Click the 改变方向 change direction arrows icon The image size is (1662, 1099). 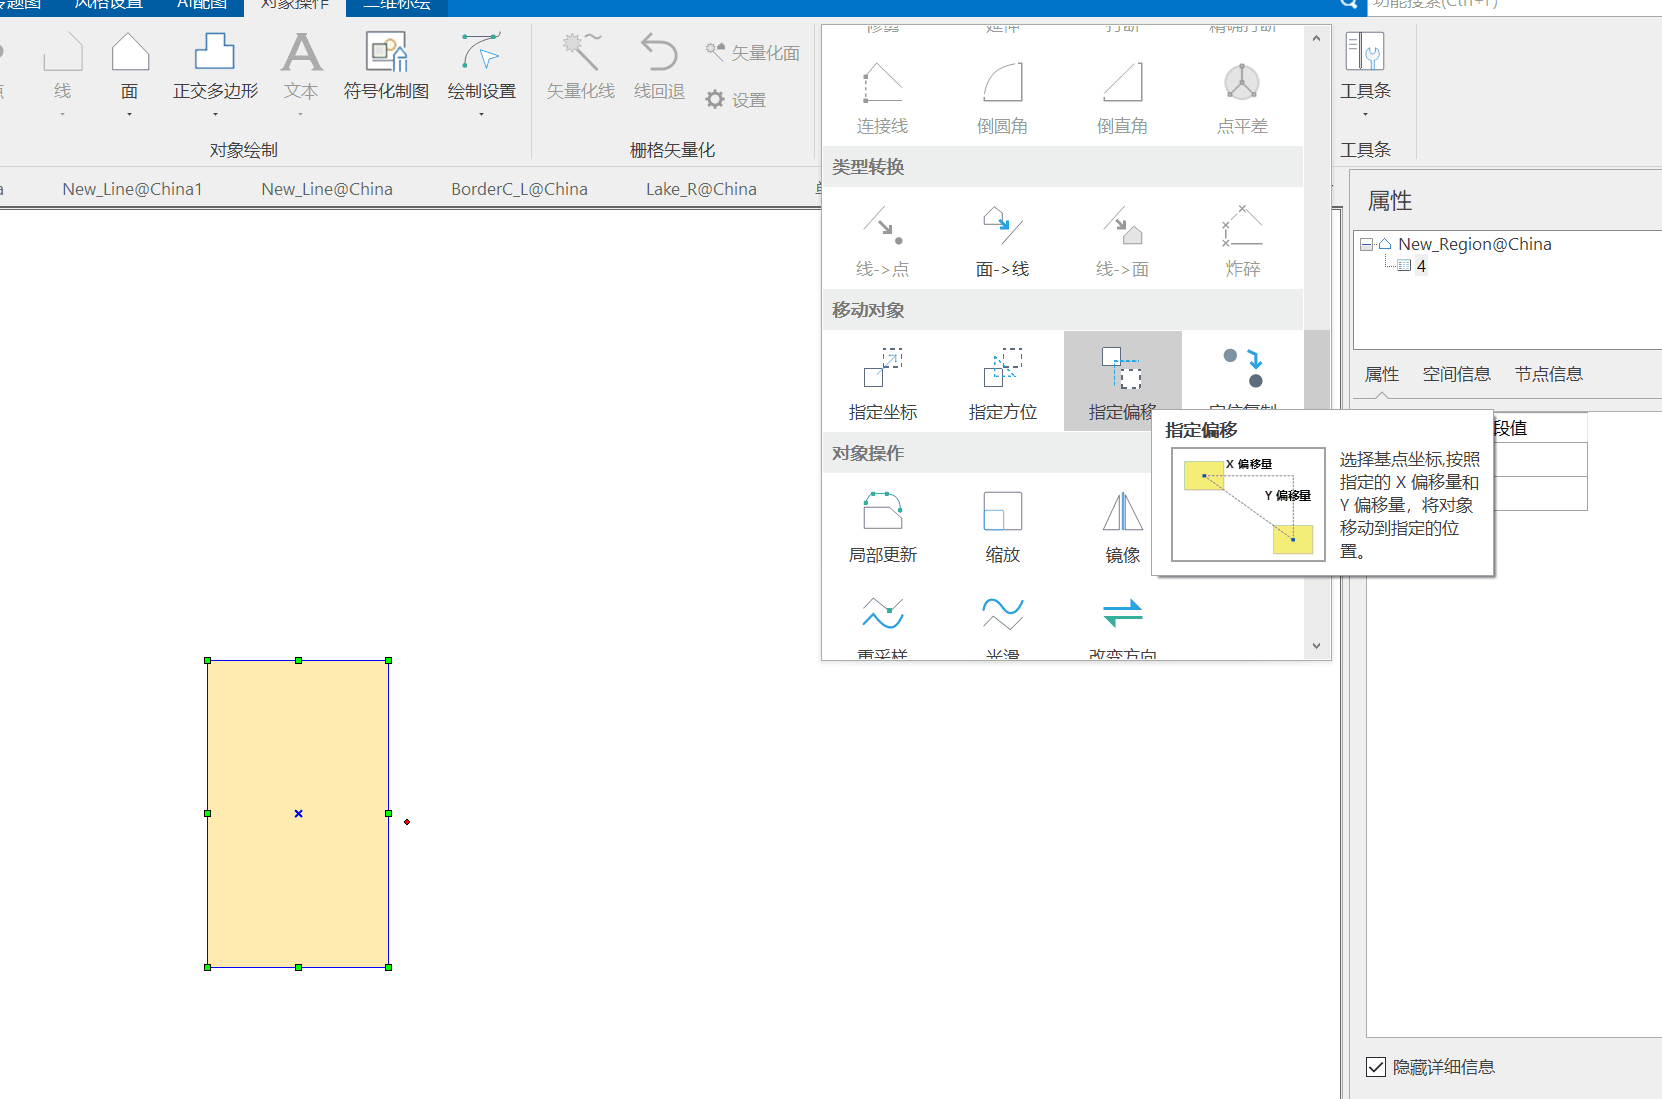click(x=1122, y=613)
